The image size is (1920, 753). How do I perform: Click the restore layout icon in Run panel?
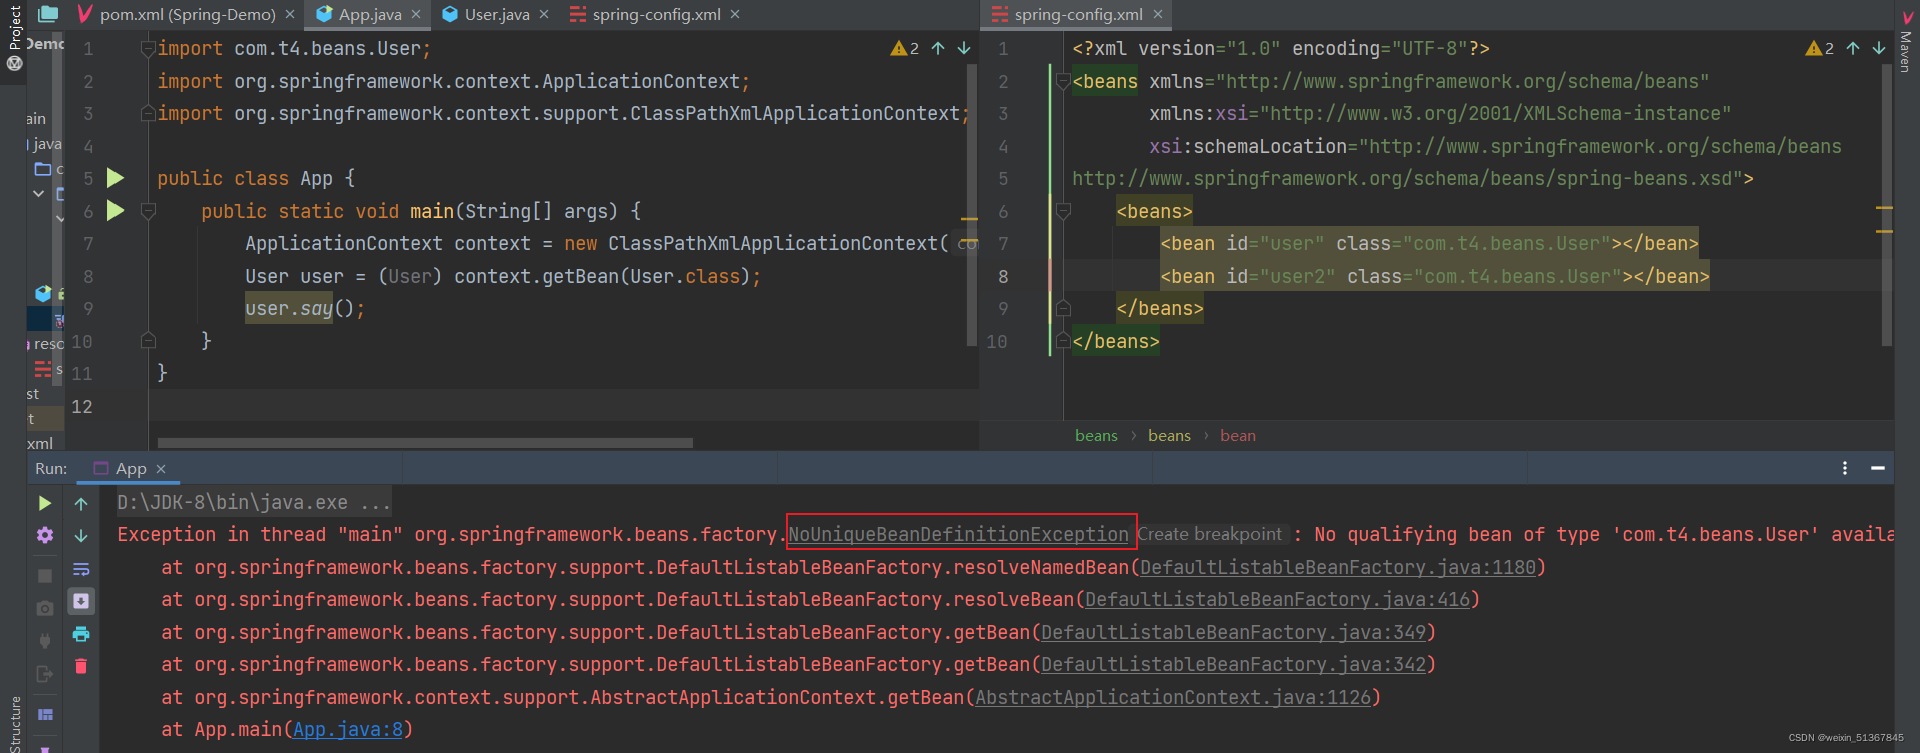pyautogui.click(x=45, y=714)
